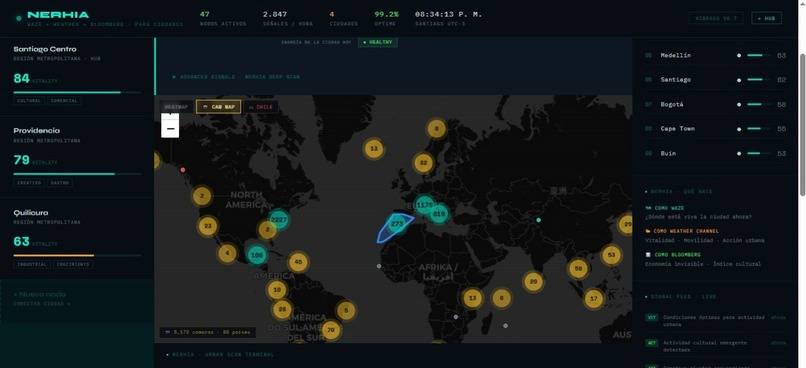This screenshot has width=806, height=368.
Task: Click the GASTRO tag
Action: click(60, 182)
